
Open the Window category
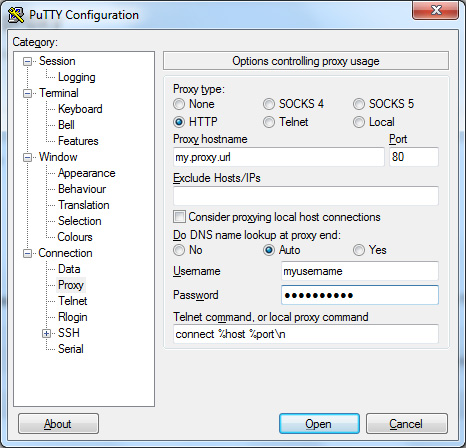(x=58, y=157)
